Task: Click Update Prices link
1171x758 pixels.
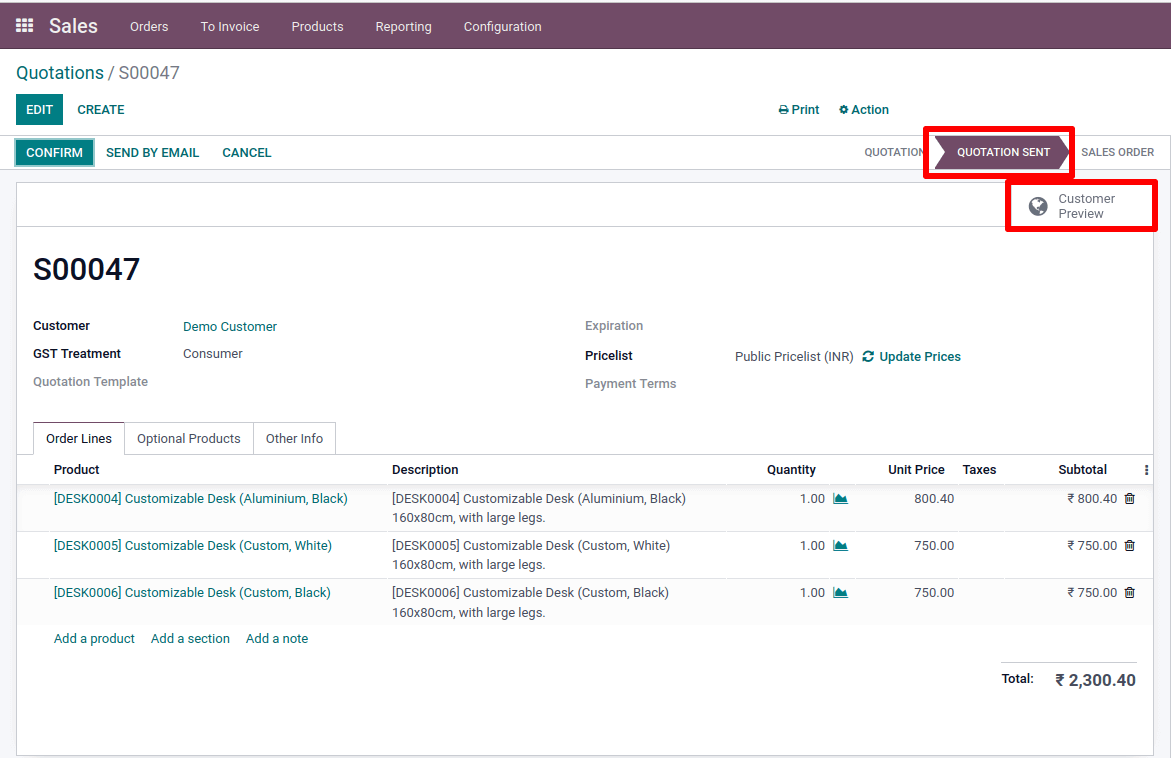Action: 911,357
